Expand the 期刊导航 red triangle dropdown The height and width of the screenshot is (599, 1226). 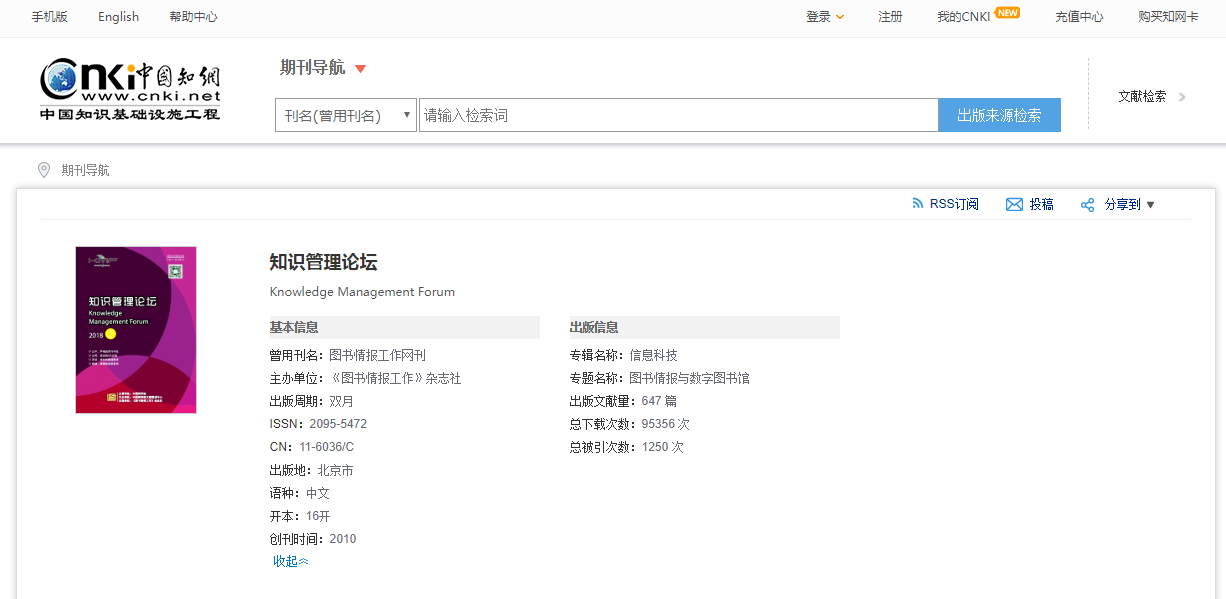tap(361, 69)
